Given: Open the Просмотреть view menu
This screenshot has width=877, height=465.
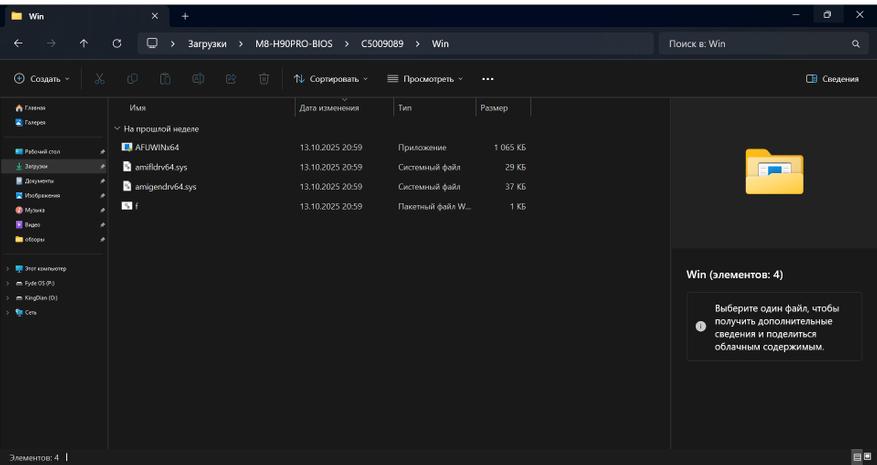Looking at the screenshot, I should [425, 79].
